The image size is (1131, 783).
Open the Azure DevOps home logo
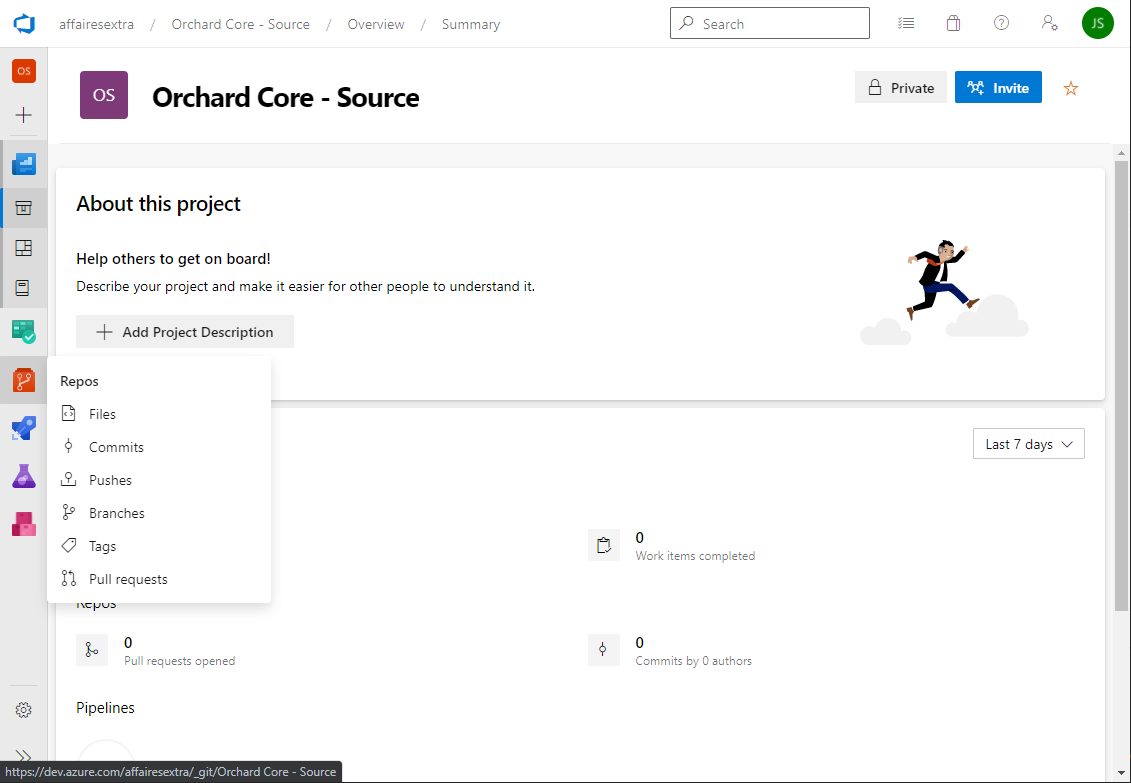24,24
